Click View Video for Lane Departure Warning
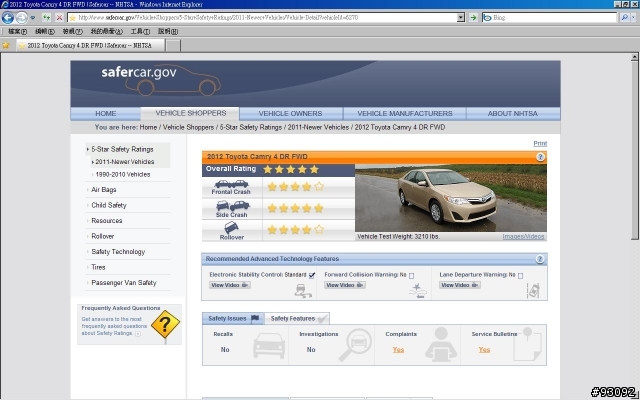The height and width of the screenshot is (400, 640). pyautogui.click(x=460, y=285)
